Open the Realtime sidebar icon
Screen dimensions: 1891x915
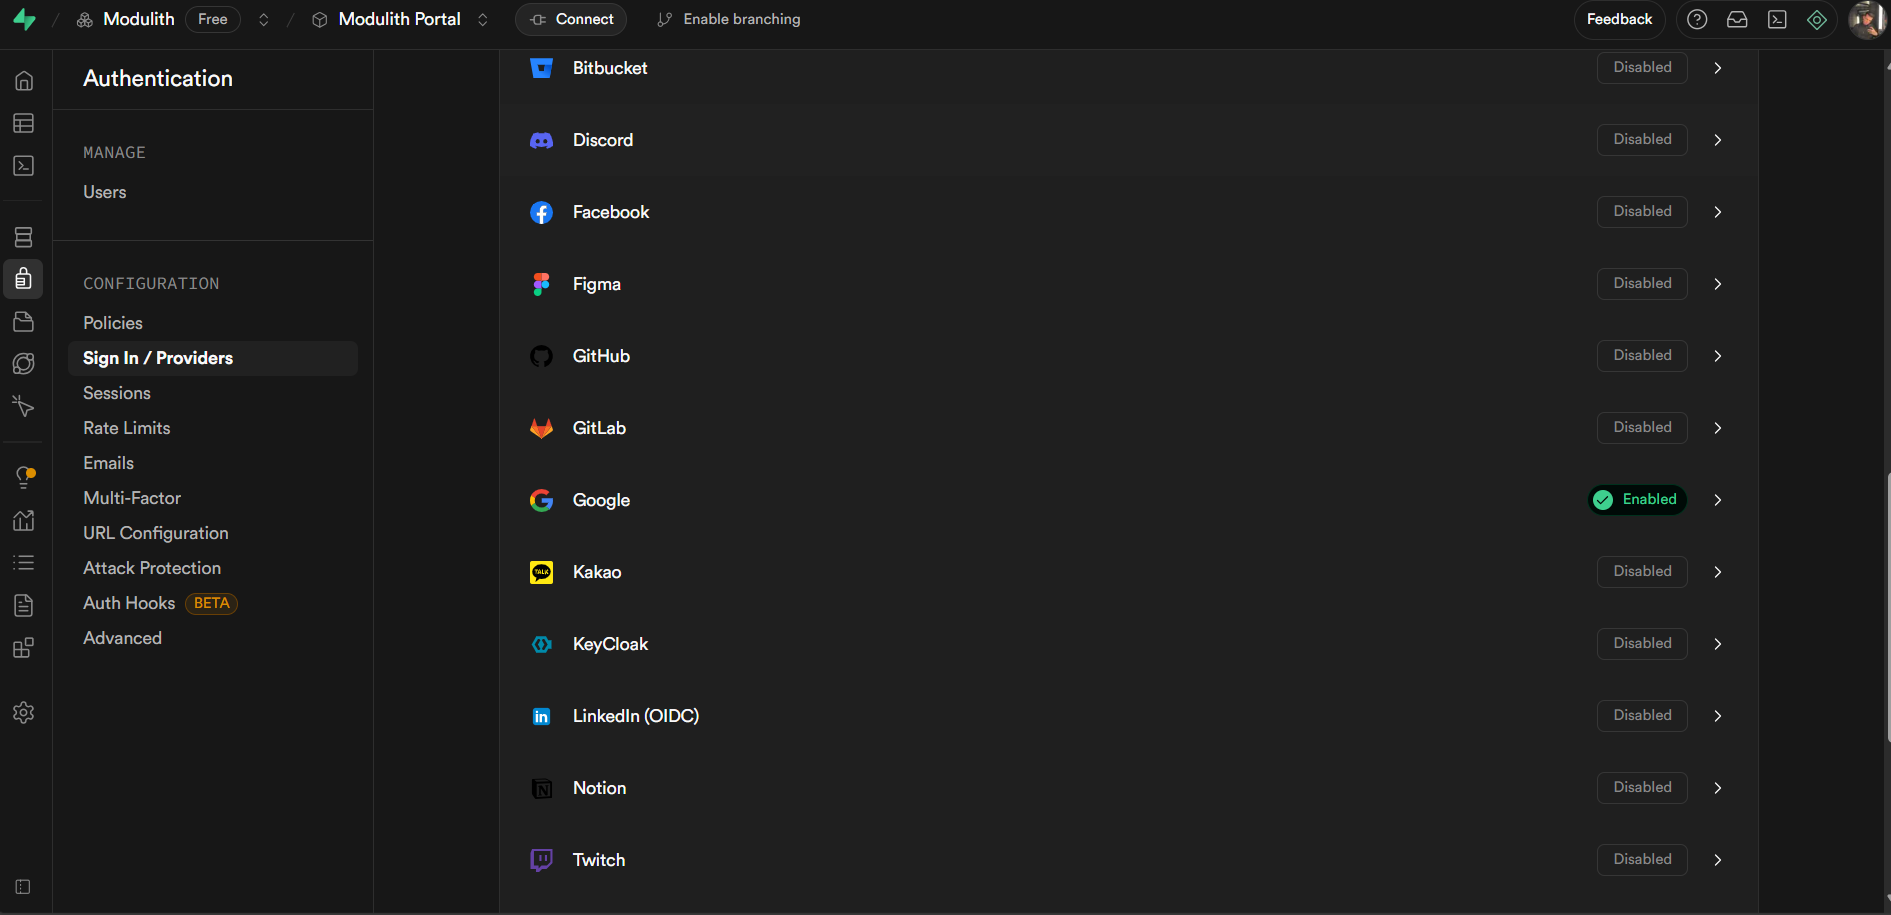(x=24, y=406)
